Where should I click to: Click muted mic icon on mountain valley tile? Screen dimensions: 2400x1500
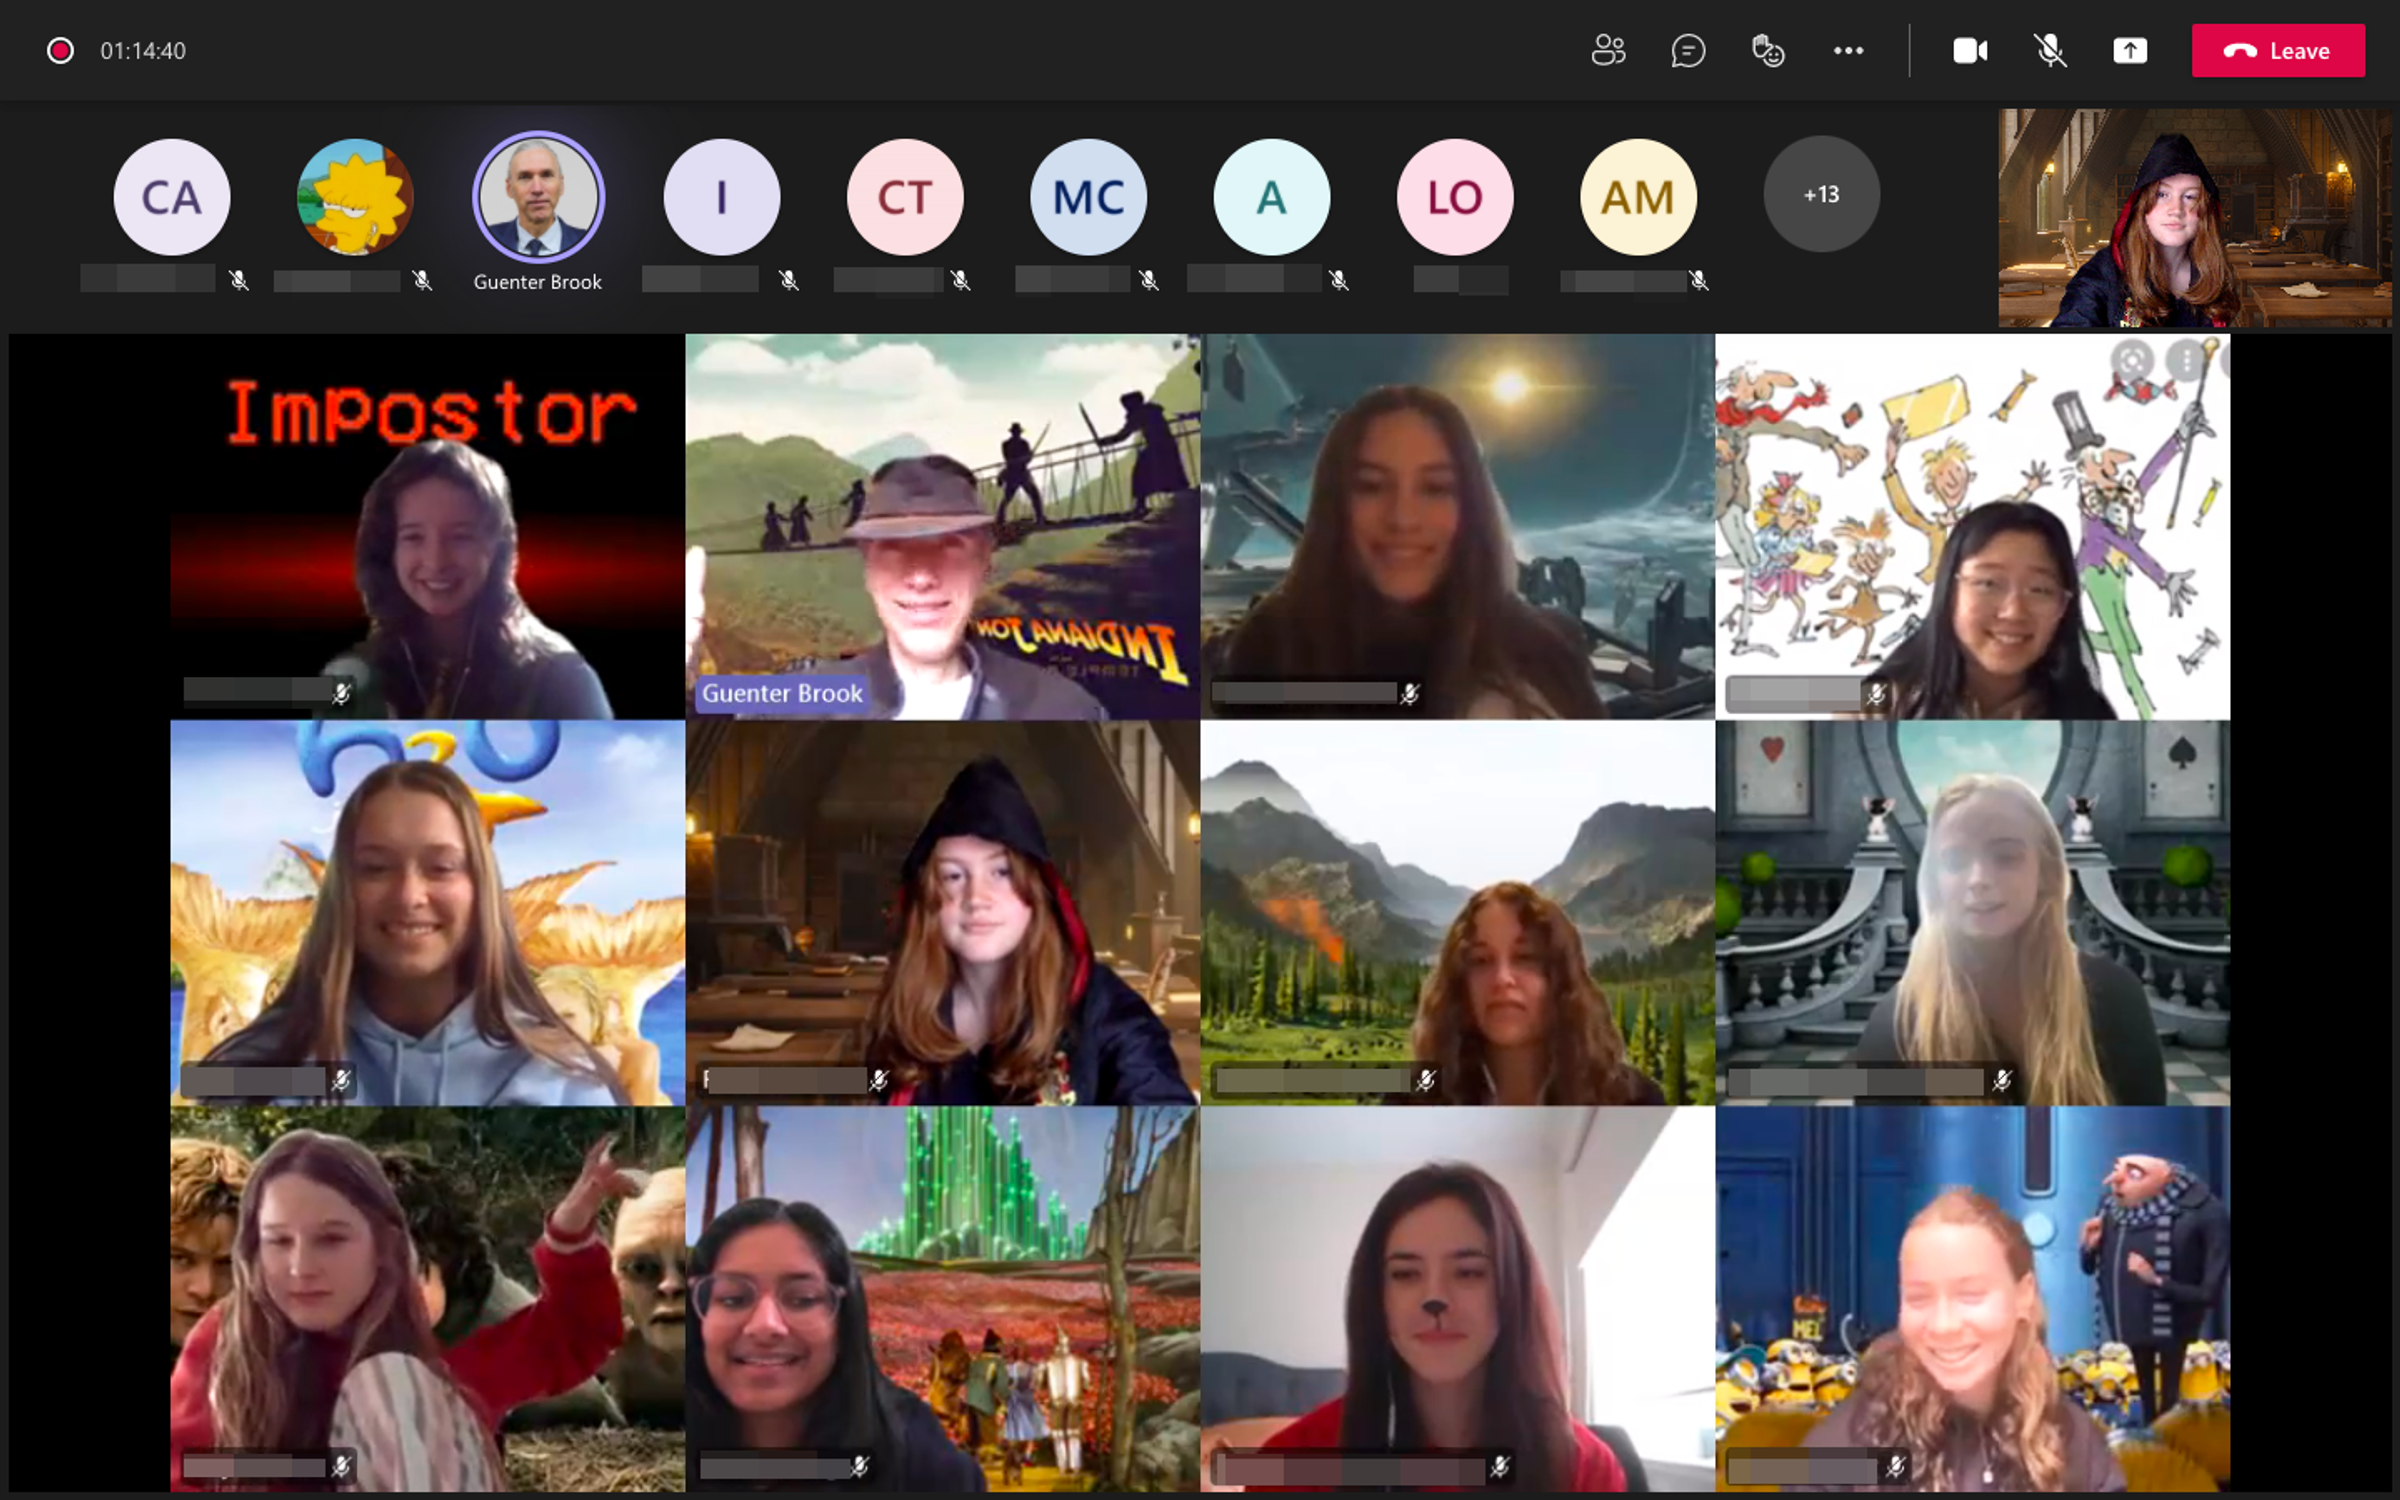[x=1426, y=1080]
